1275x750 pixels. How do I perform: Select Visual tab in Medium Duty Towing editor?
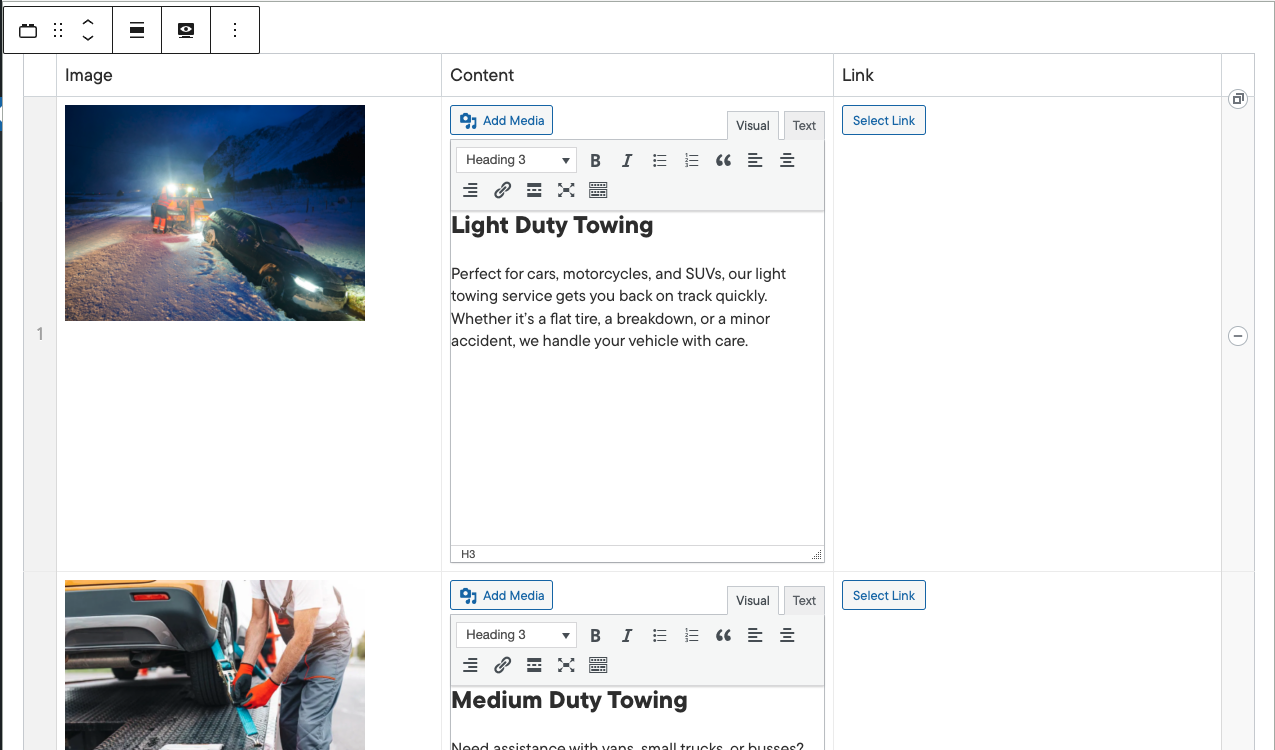[x=752, y=601]
